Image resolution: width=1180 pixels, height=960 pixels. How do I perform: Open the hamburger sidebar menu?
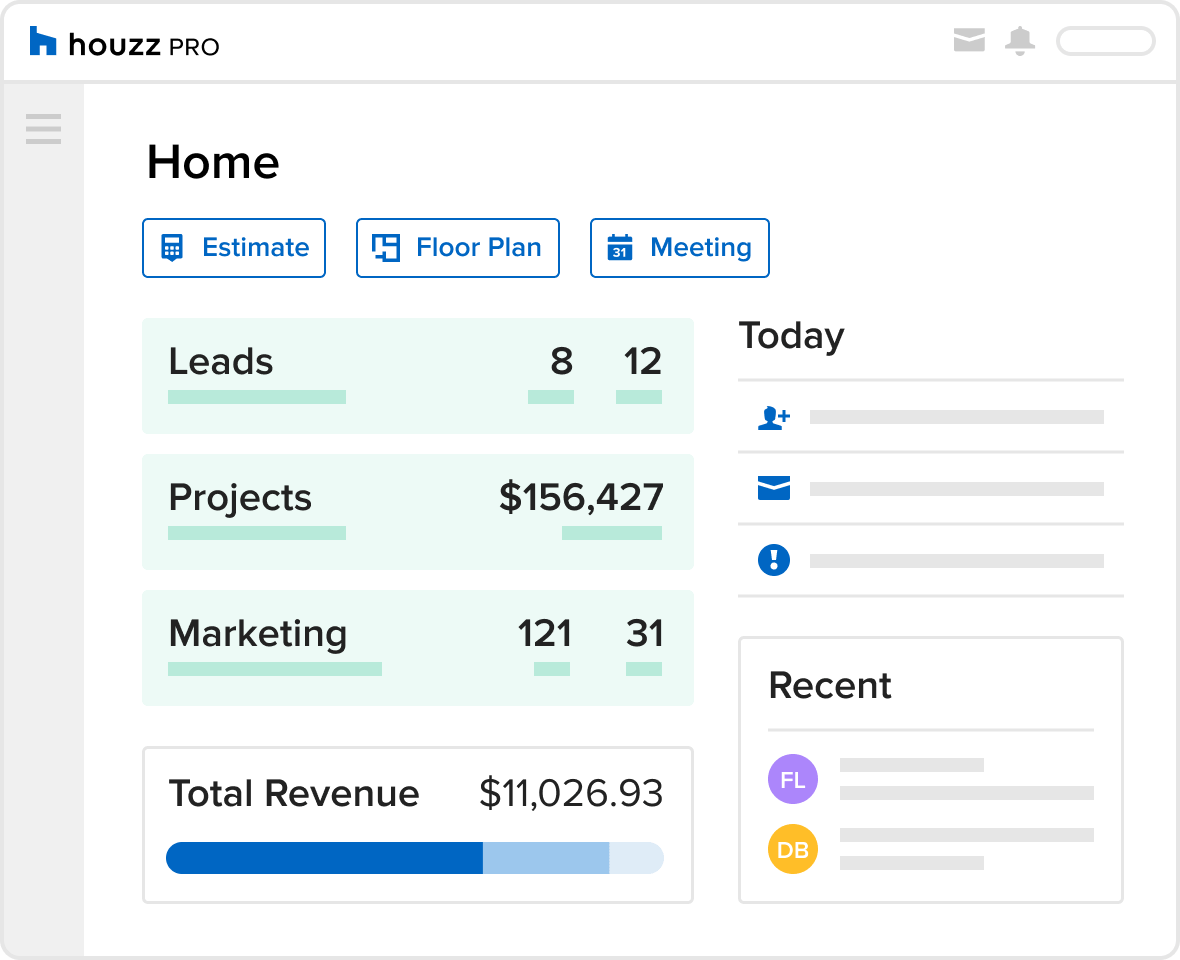point(43,129)
